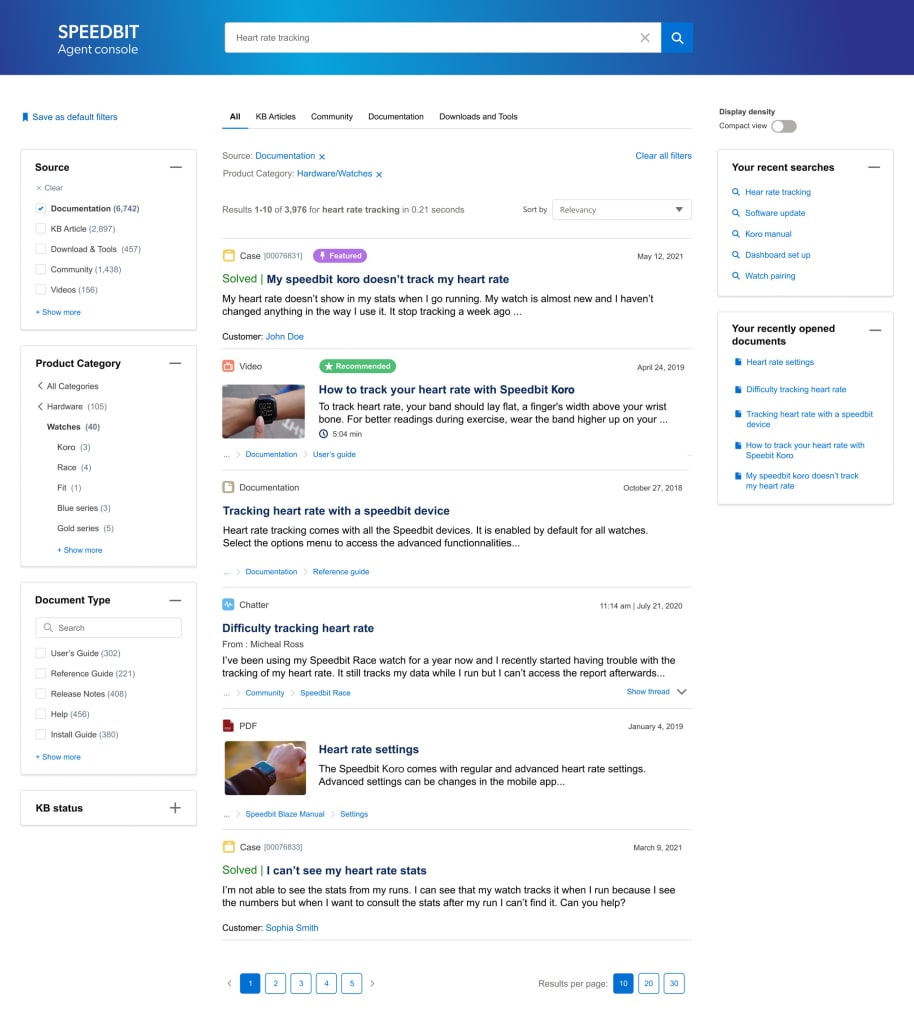The height and width of the screenshot is (1024, 914).
Task: Expand the KB status panel with plus icon
Action: [175, 808]
